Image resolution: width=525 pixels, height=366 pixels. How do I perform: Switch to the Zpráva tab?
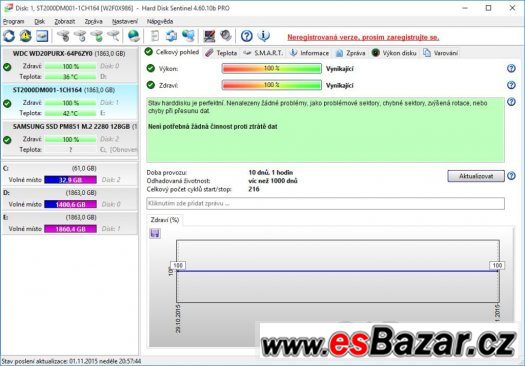351,53
